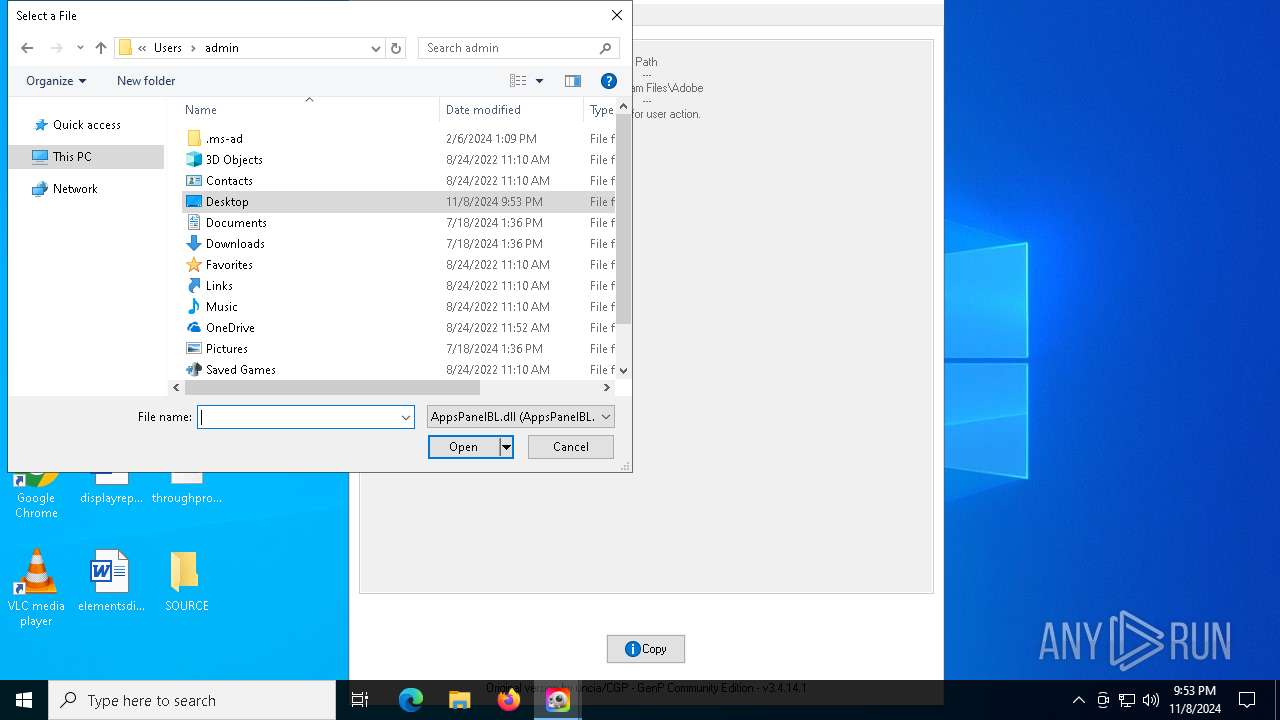Open File Explorer from taskbar
The image size is (1280, 720).
[x=459, y=700]
